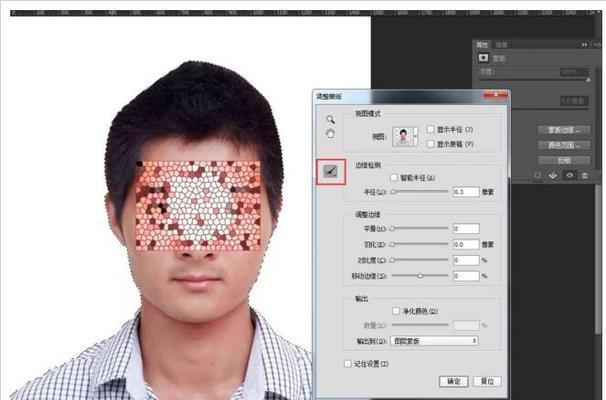
Task: Click 颜色范围... button in Properties panel
Action: click(x=564, y=145)
